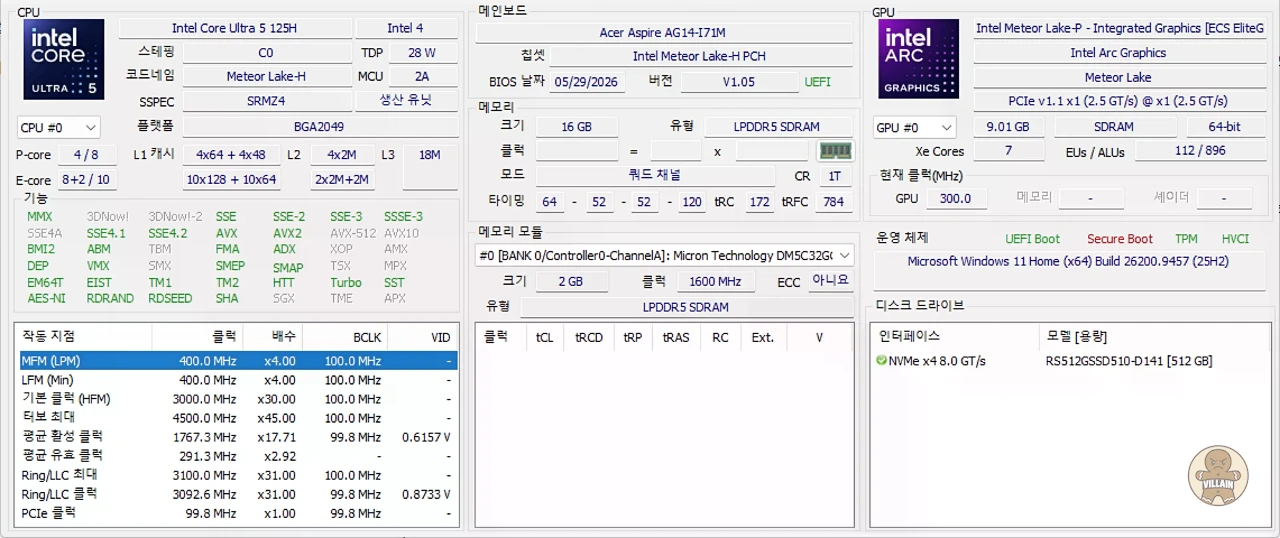Screen dimensions: 1280x538
Task: Click the SRMZ4 SSPEC value
Action: (x=266, y=101)
